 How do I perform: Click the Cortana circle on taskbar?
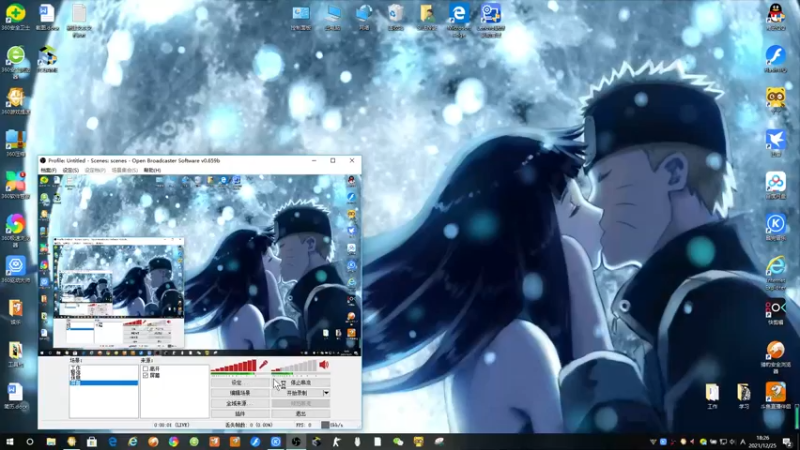[x=30, y=442]
